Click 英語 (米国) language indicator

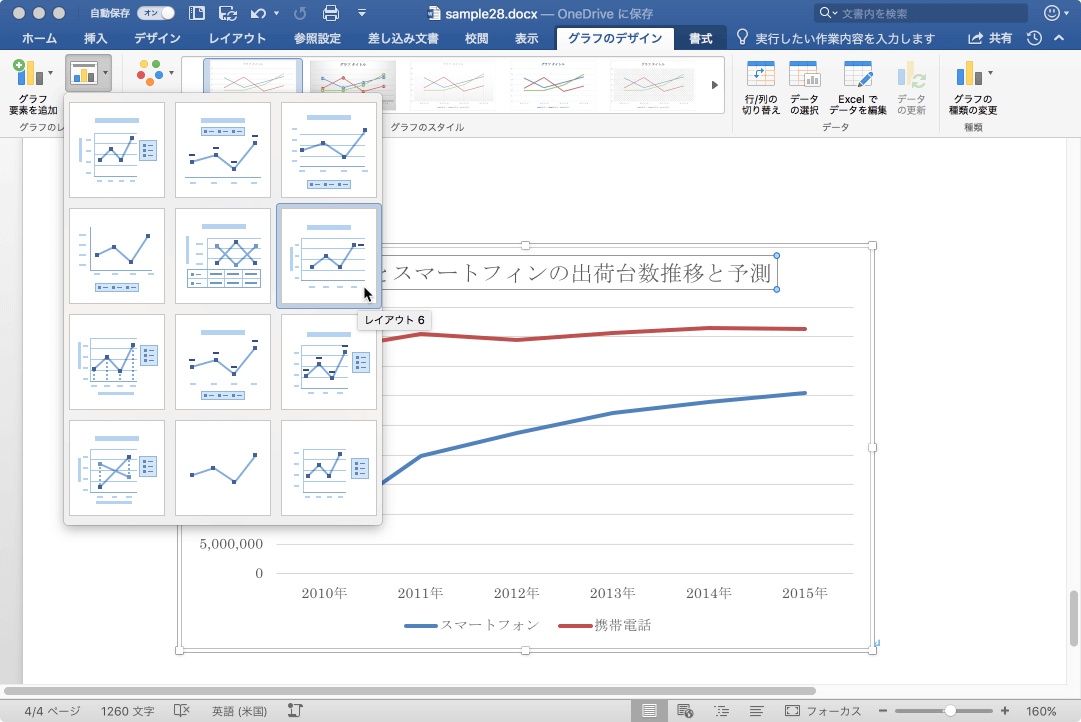(x=239, y=711)
